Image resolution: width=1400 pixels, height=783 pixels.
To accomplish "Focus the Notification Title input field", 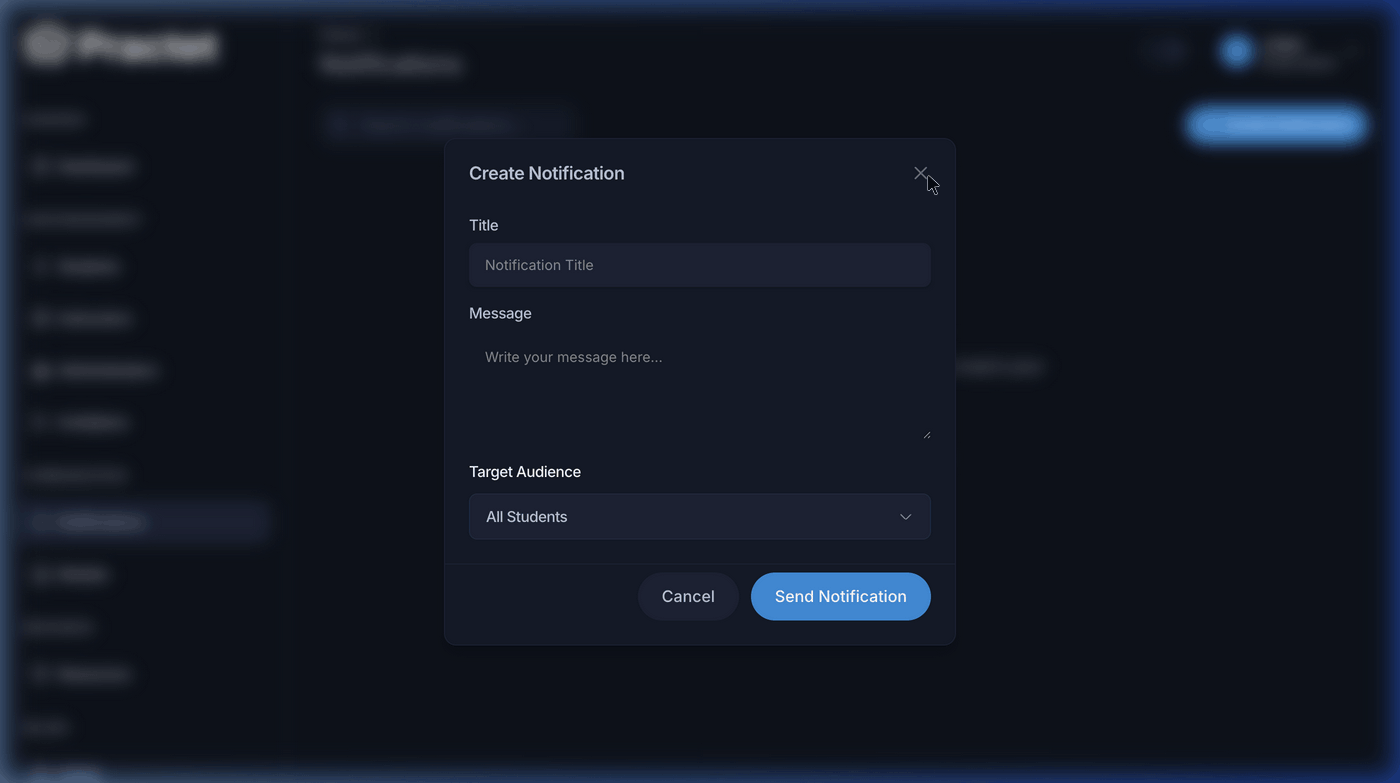I will [x=699, y=265].
